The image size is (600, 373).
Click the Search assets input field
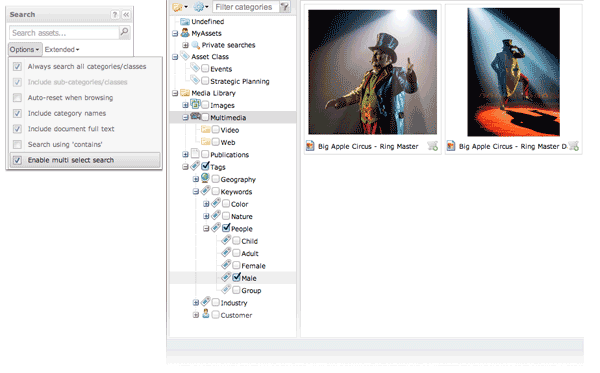pyautogui.click(x=64, y=33)
